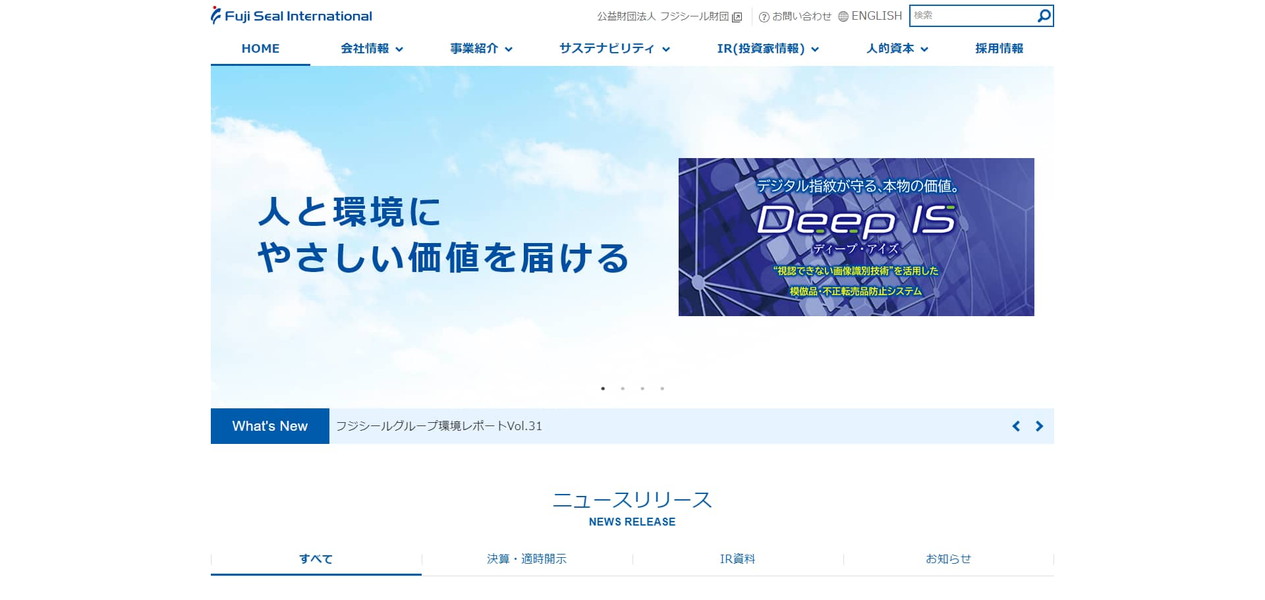The image size is (1265, 600).
Task: Click the 人と環境にやさしい価値を届ける slogan text
Action: click(444, 235)
